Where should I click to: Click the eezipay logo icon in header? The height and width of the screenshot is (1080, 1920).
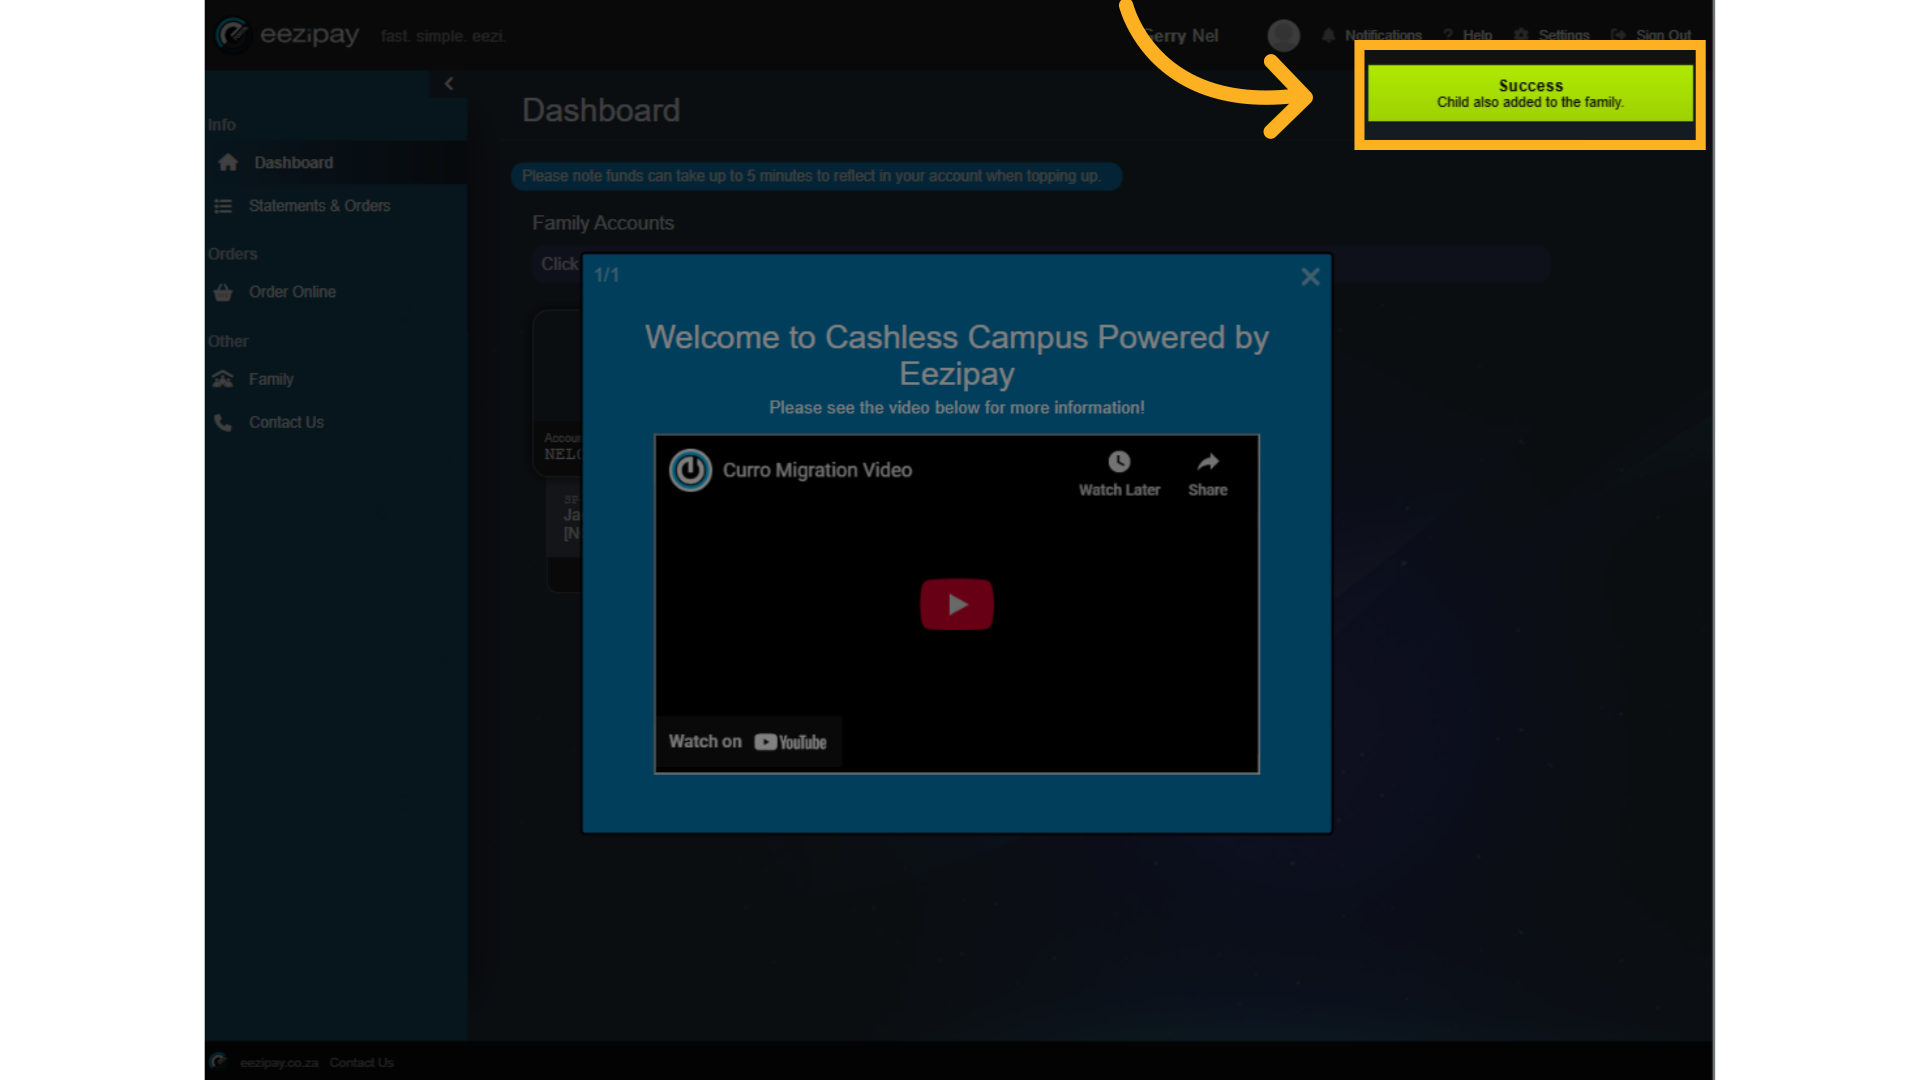click(232, 34)
